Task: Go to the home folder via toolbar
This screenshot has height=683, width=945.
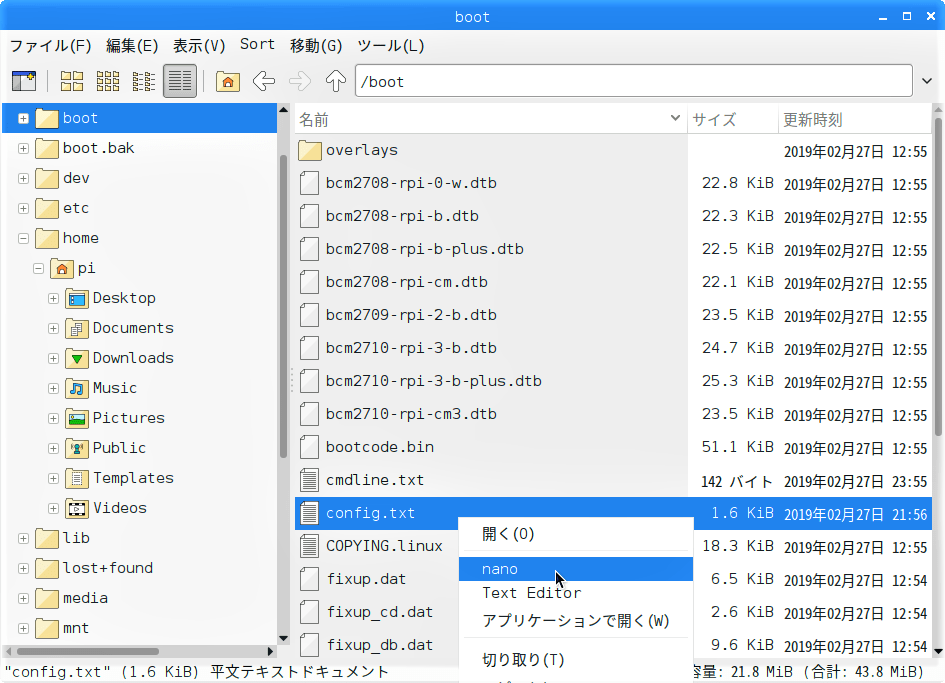Action: (x=228, y=81)
